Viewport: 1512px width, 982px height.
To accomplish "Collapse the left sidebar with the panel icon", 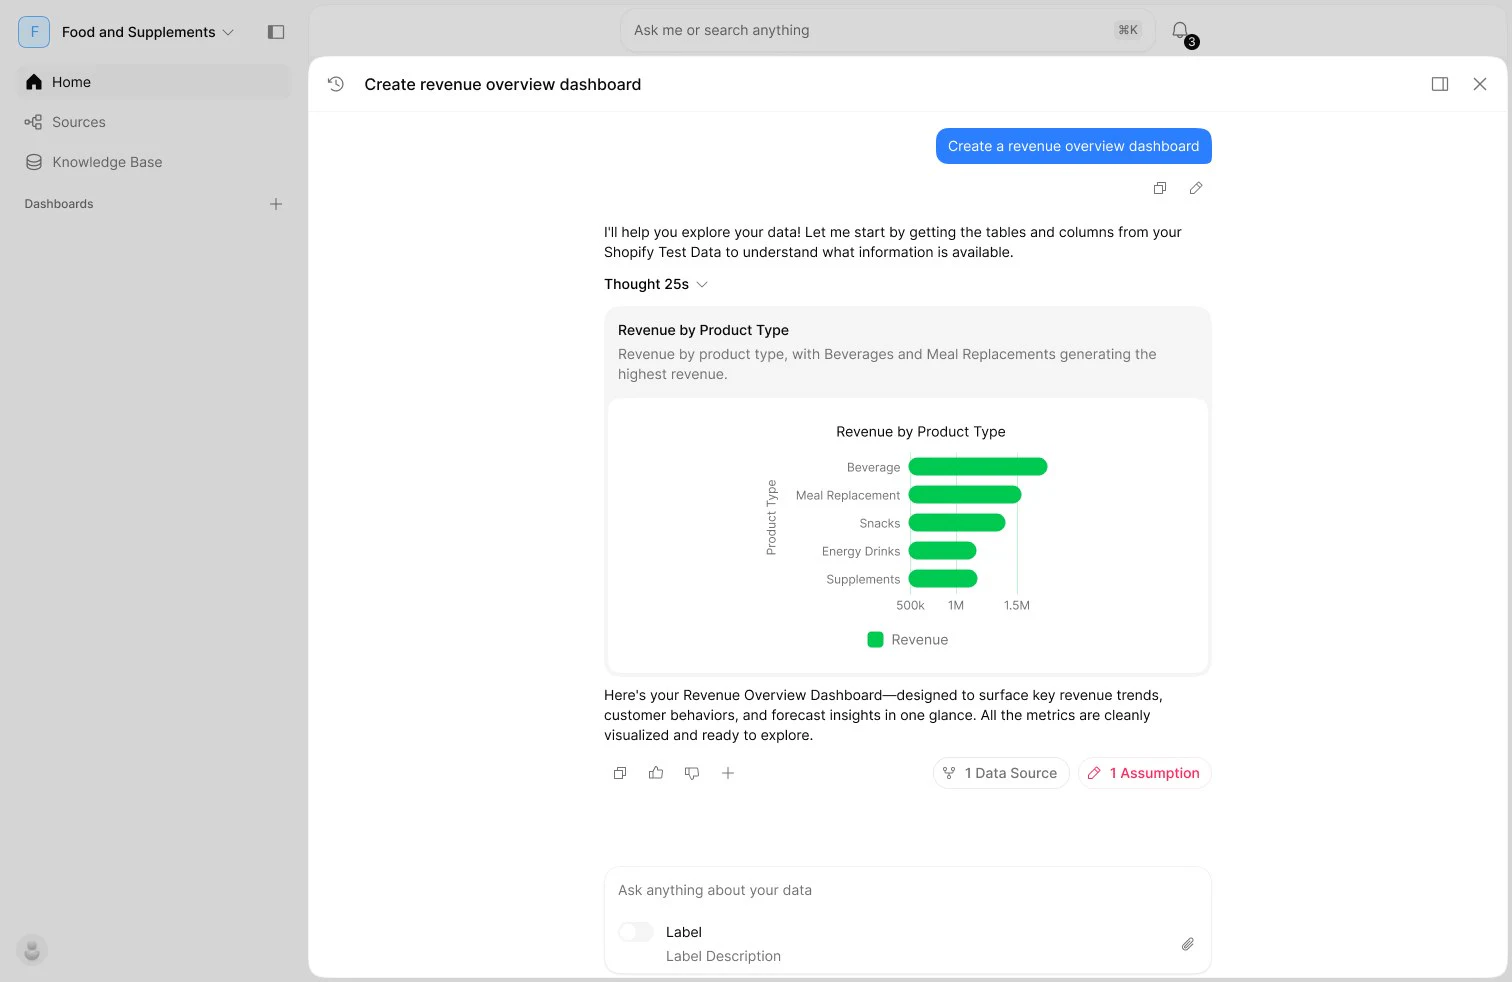I will click(x=276, y=32).
